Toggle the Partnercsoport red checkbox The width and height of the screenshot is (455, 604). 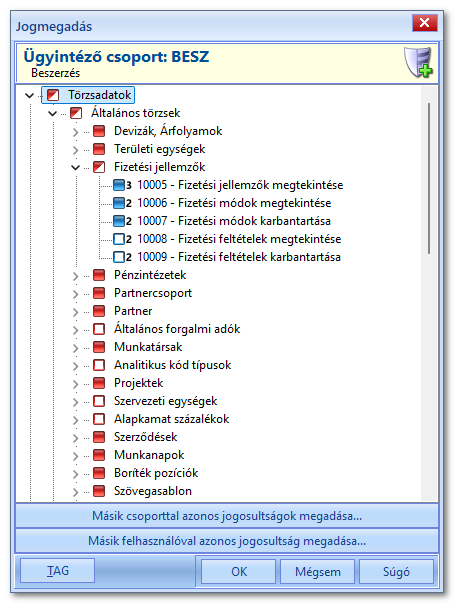99,293
